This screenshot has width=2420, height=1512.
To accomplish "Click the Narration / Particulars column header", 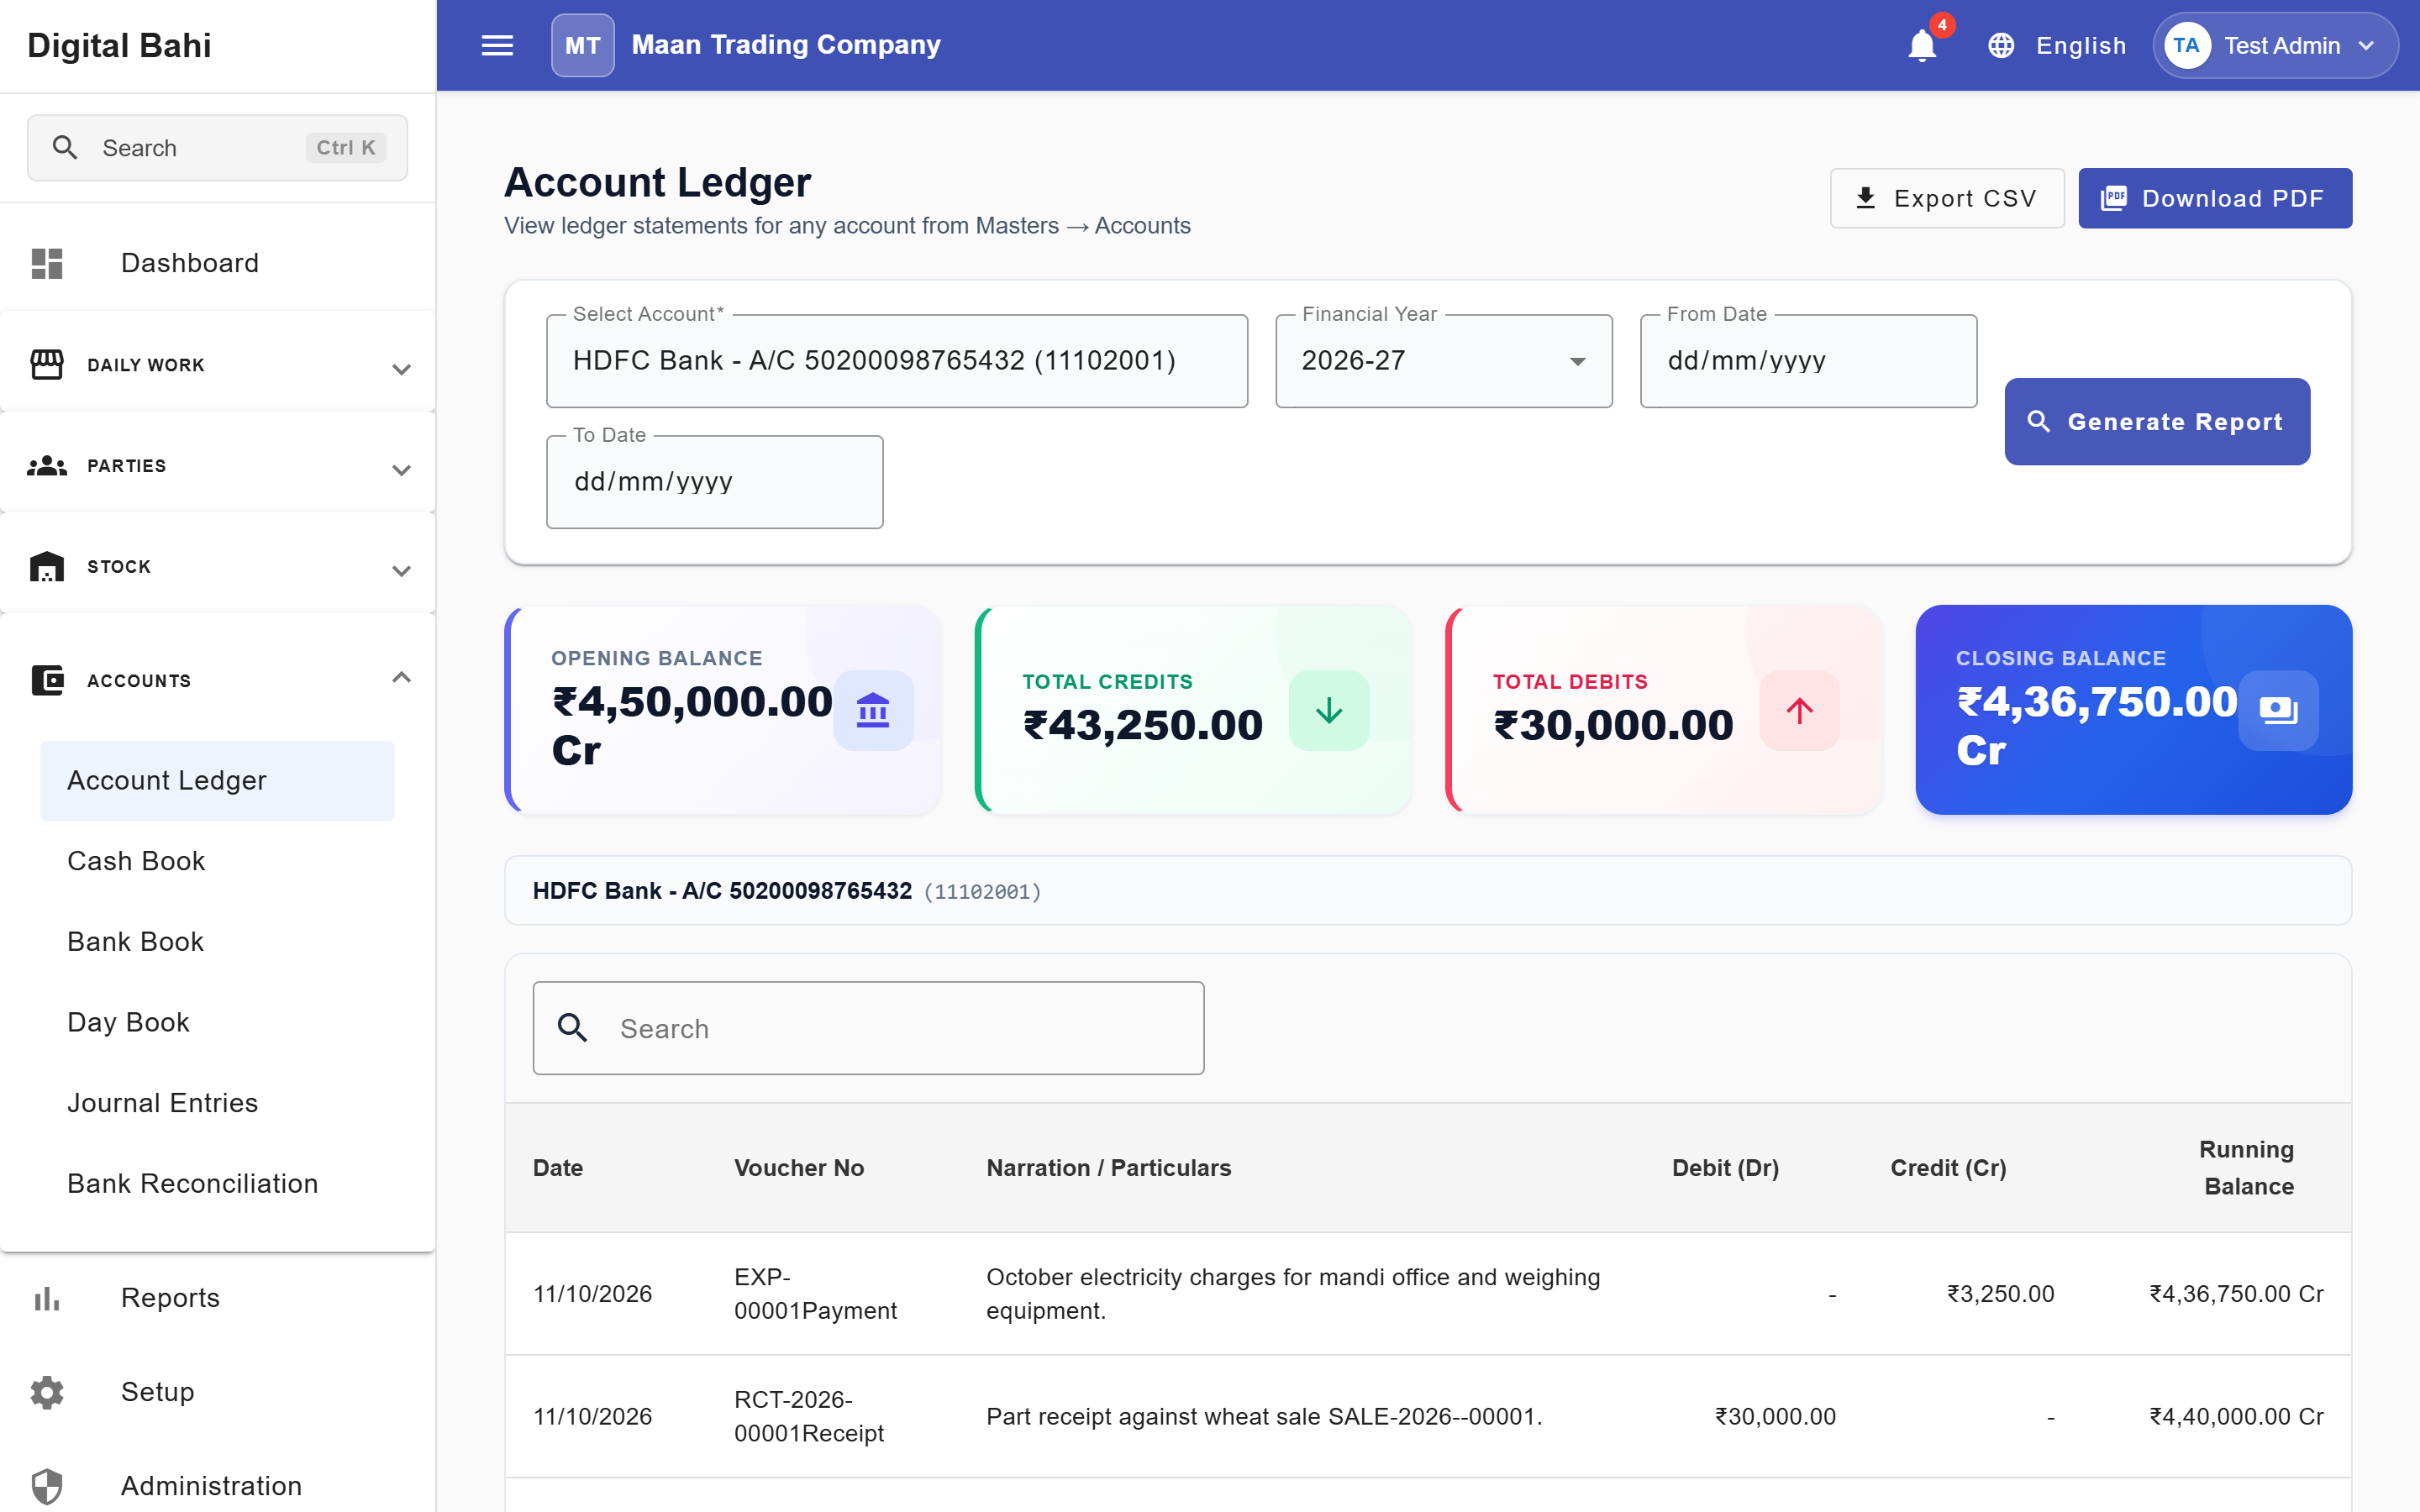I will [1109, 1168].
